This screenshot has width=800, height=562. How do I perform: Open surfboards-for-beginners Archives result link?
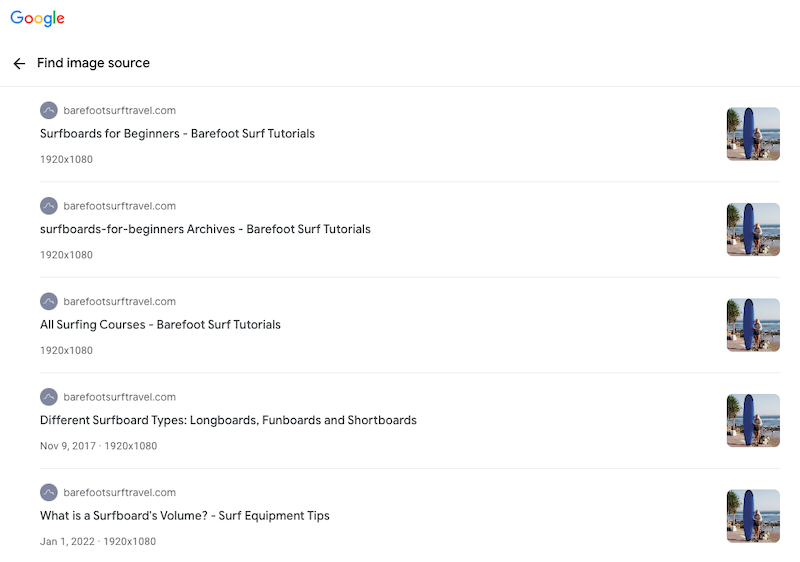[x=205, y=229]
